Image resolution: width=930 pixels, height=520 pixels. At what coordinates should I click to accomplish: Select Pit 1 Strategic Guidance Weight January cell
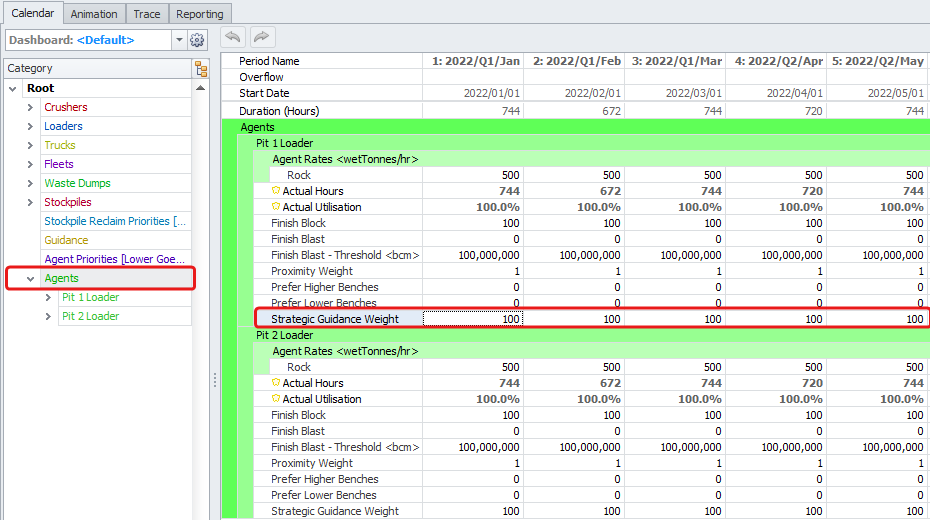click(472, 319)
